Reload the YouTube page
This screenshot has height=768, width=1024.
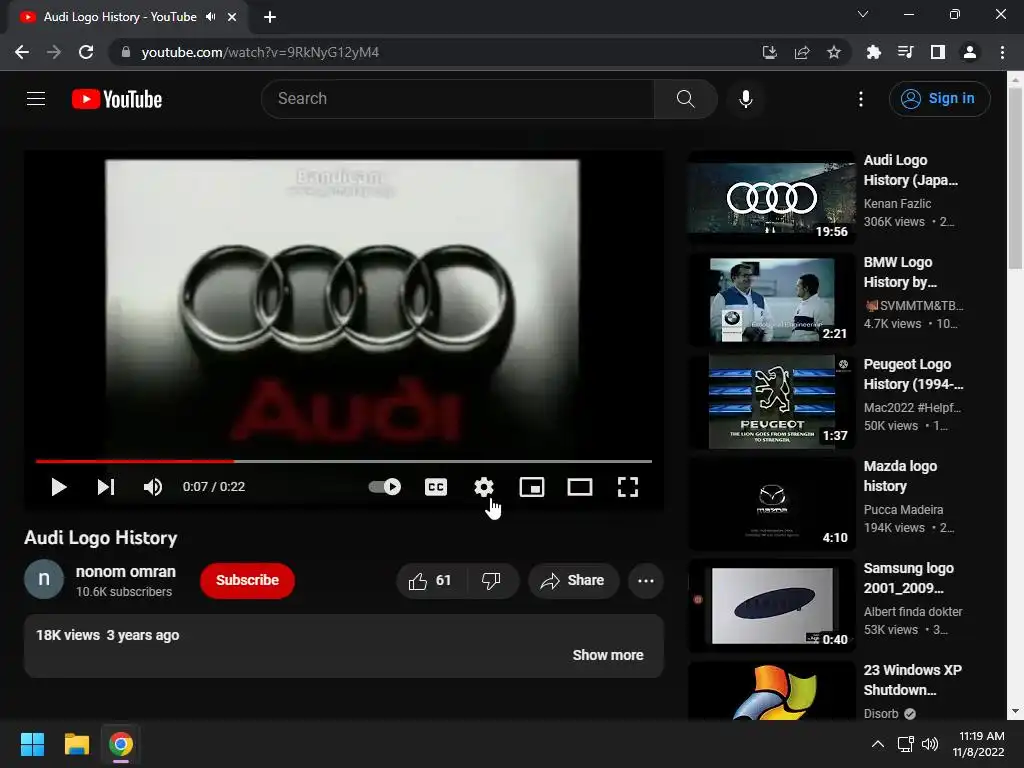click(86, 52)
